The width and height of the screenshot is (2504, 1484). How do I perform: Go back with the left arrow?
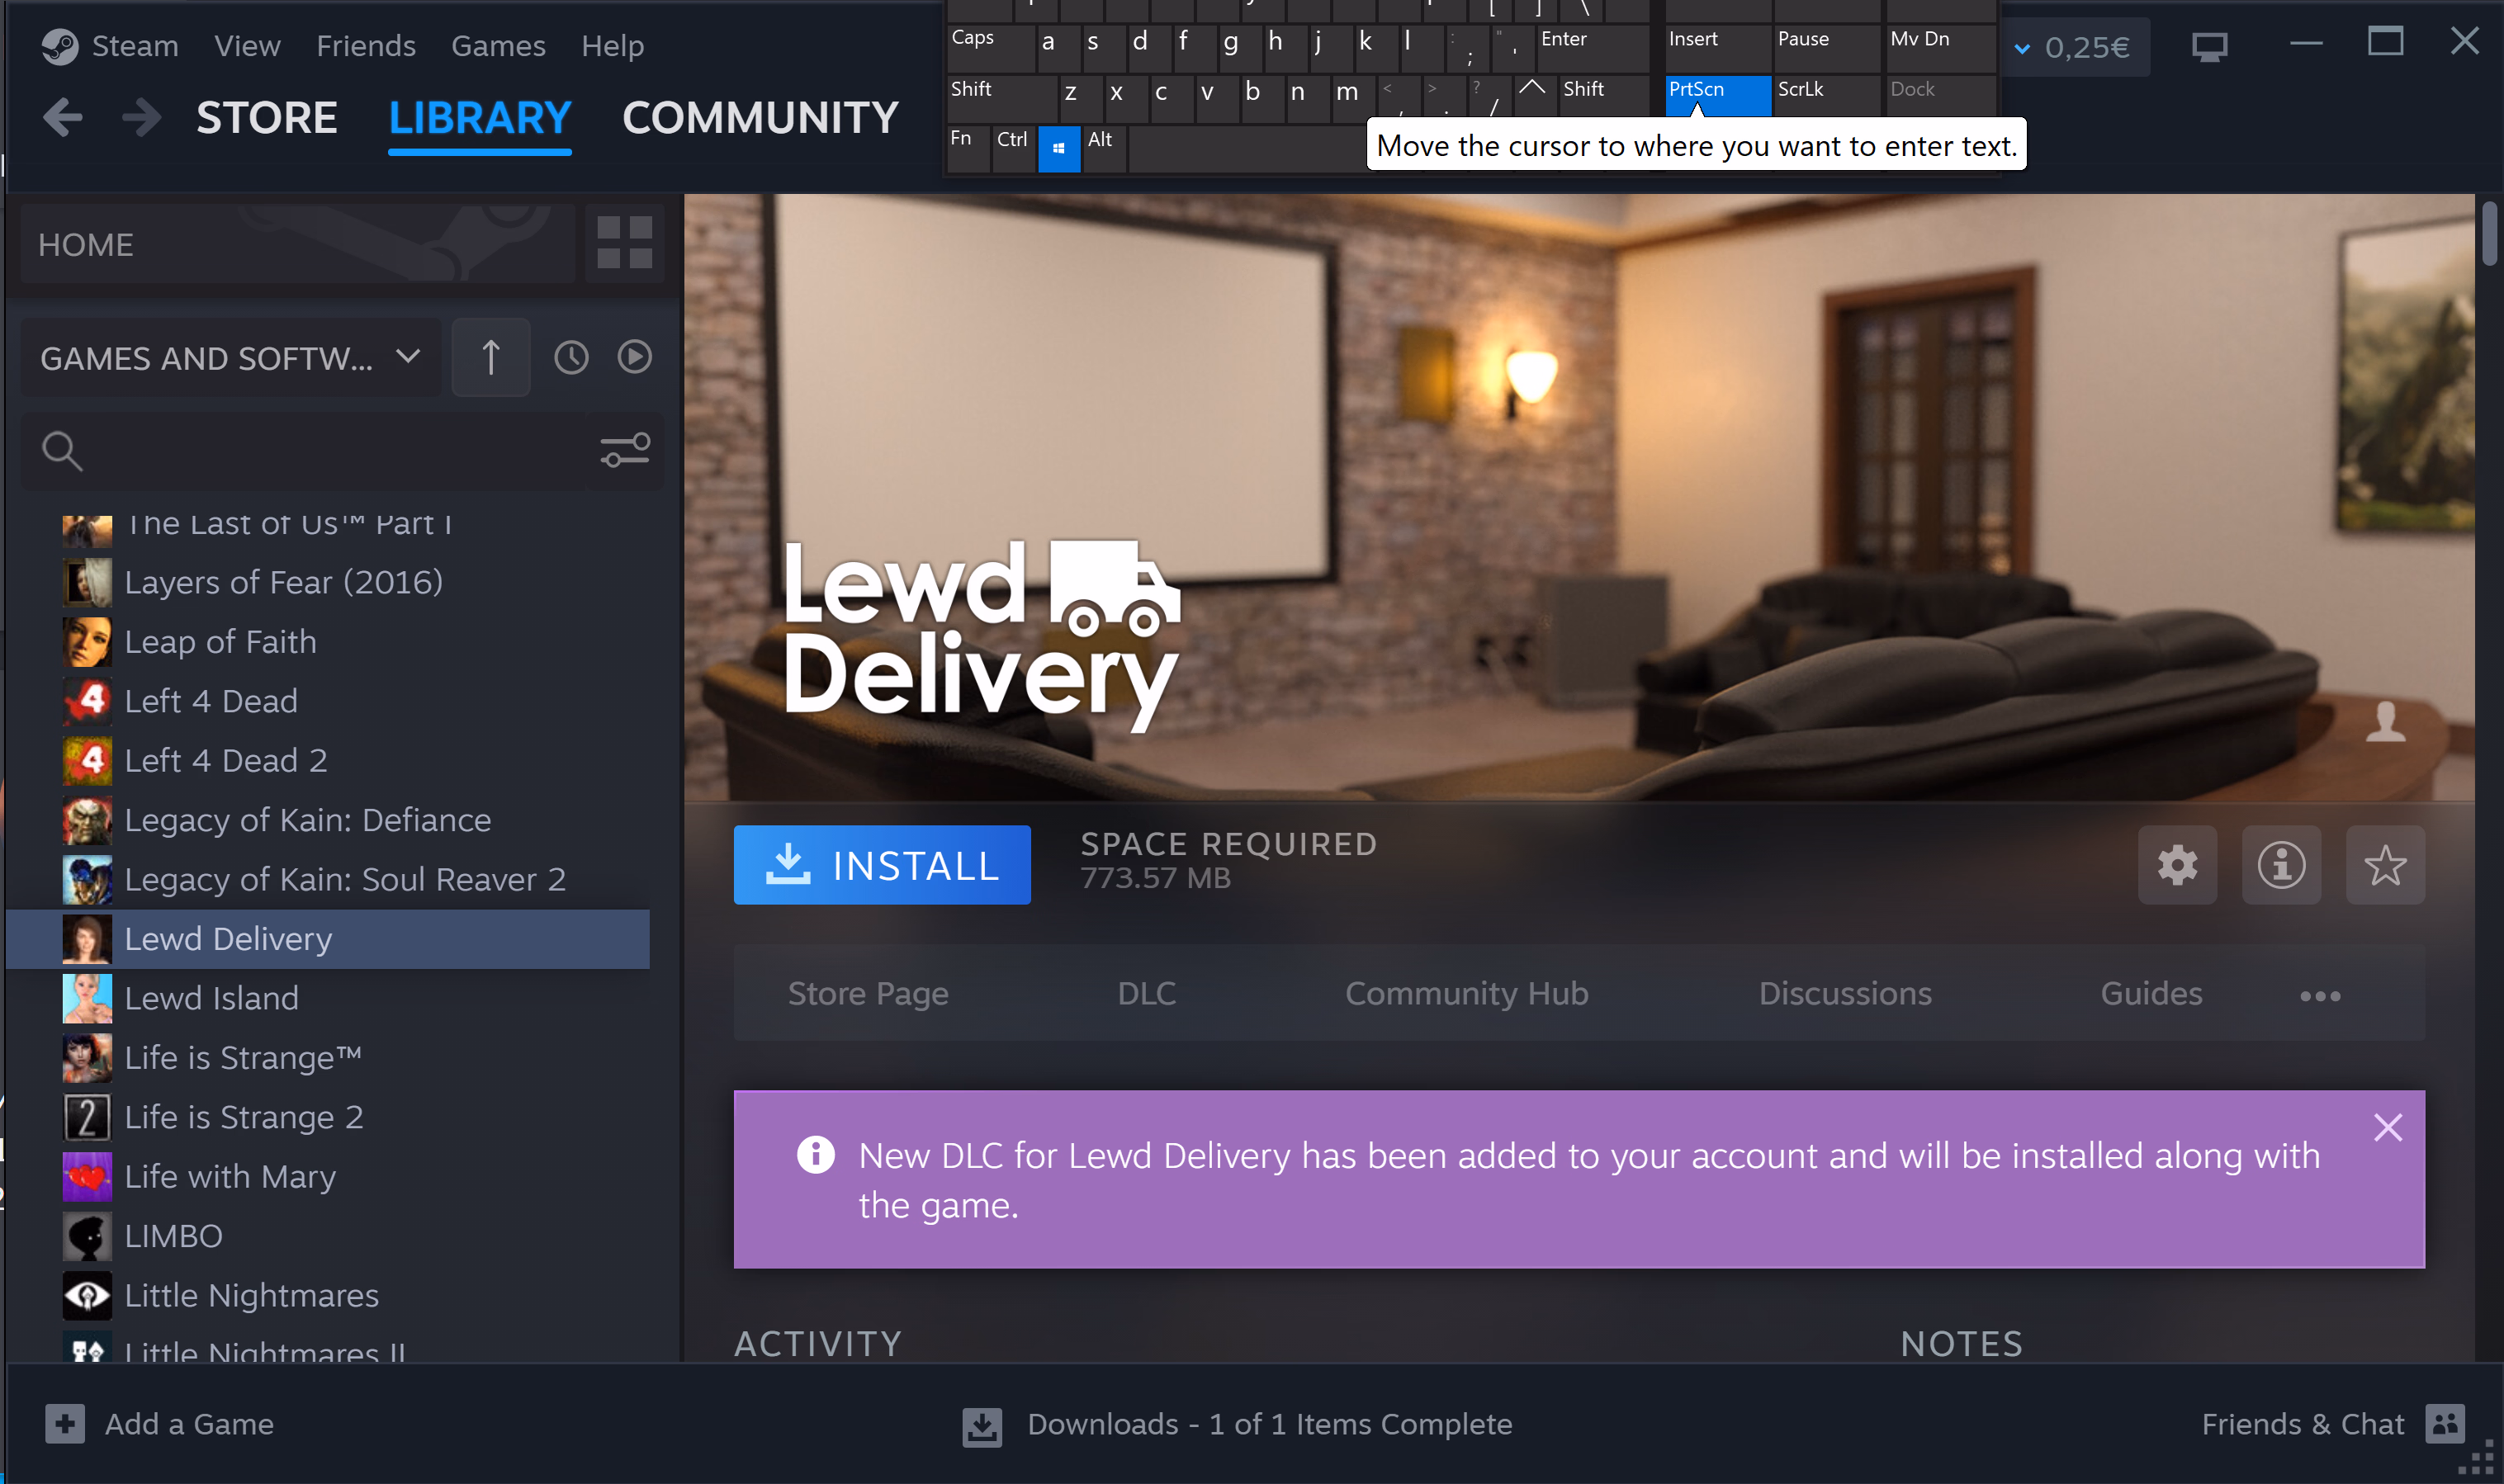[x=63, y=118]
